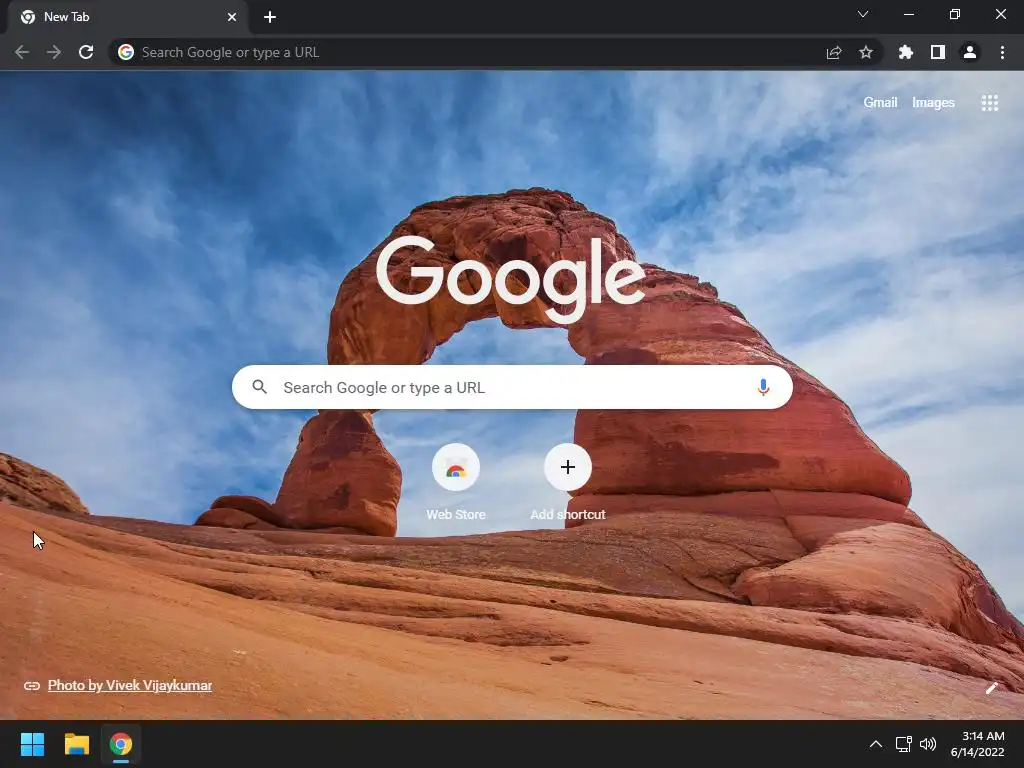Click the magnifier icon in search box
This screenshot has height=768, width=1024.
(259, 387)
